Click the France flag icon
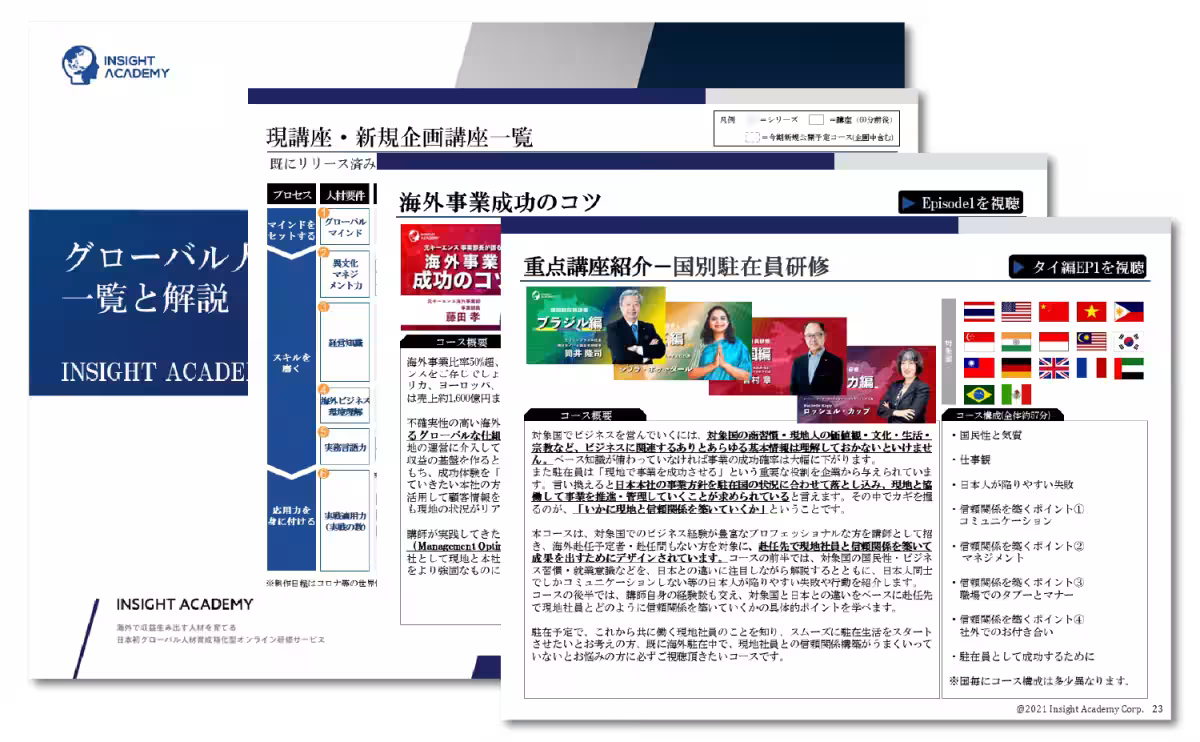The height and width of the screenshot is (742, 1200). pos(1091,367)
